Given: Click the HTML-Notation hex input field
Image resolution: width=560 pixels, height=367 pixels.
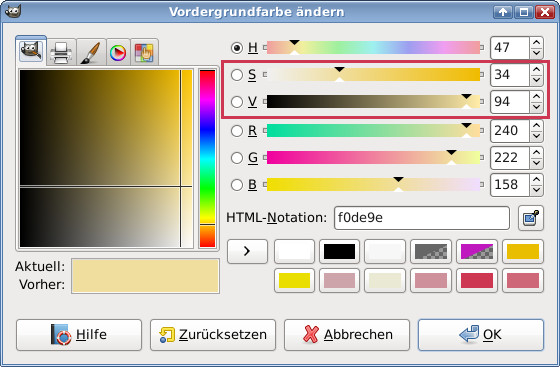Looking at the screenshot, I should pos(422,218).
